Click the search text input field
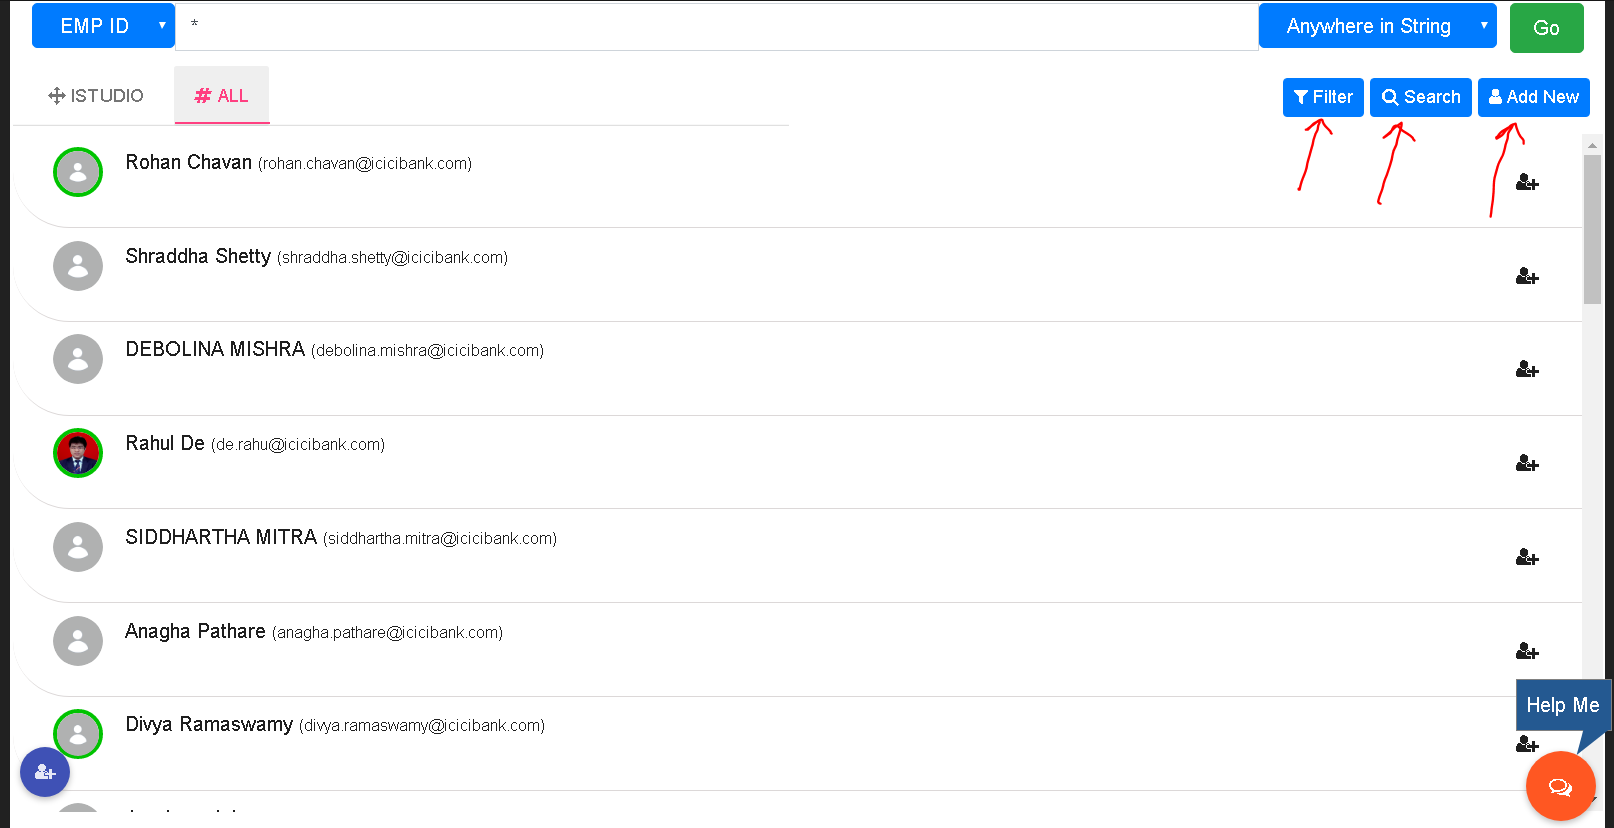 tap(717, 26)
